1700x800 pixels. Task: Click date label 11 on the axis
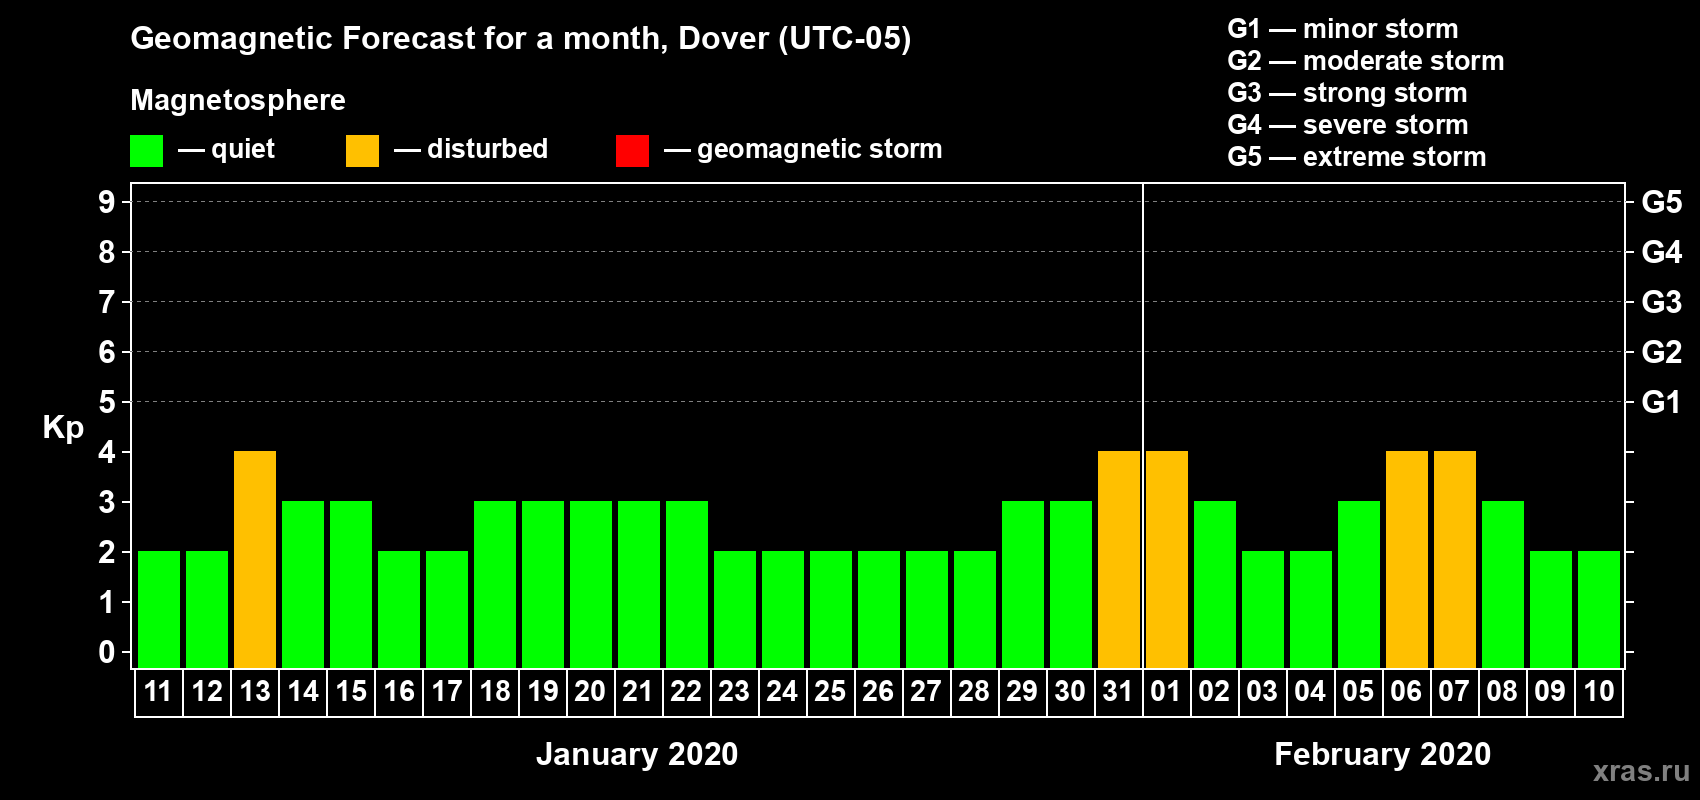(x=159, y=692)
